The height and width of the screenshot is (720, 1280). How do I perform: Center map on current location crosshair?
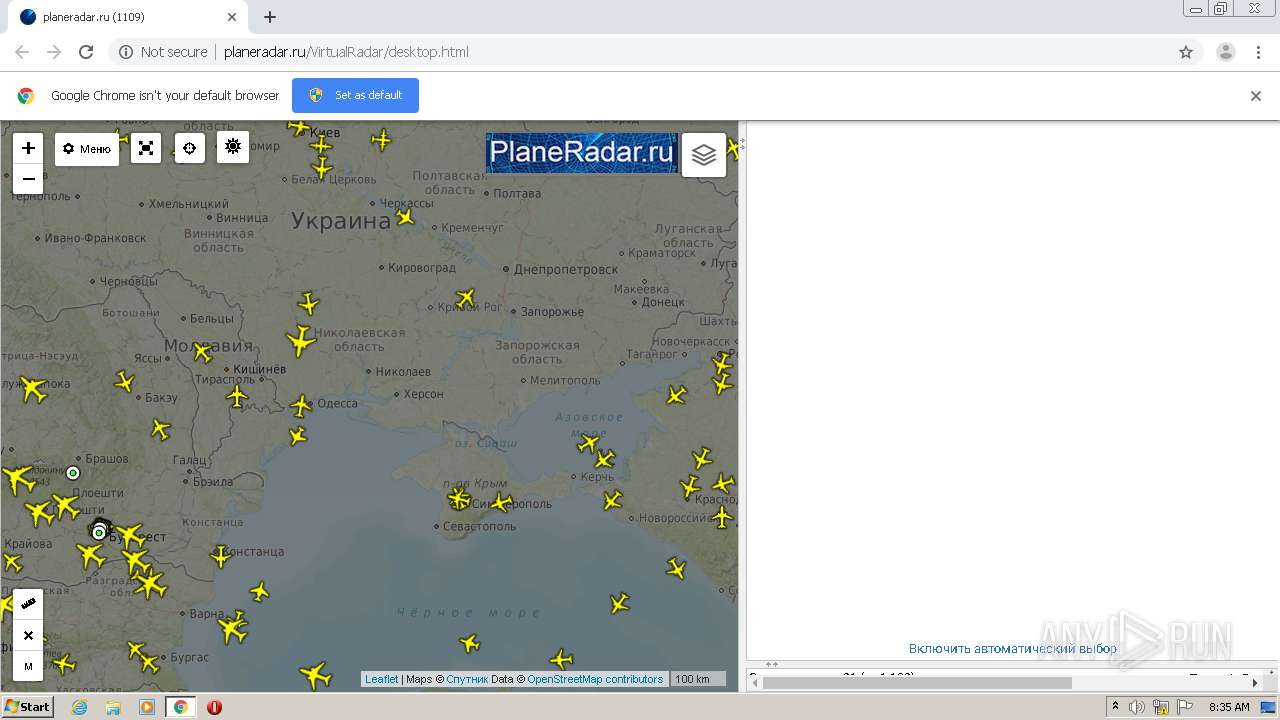(x=189, y=148)
